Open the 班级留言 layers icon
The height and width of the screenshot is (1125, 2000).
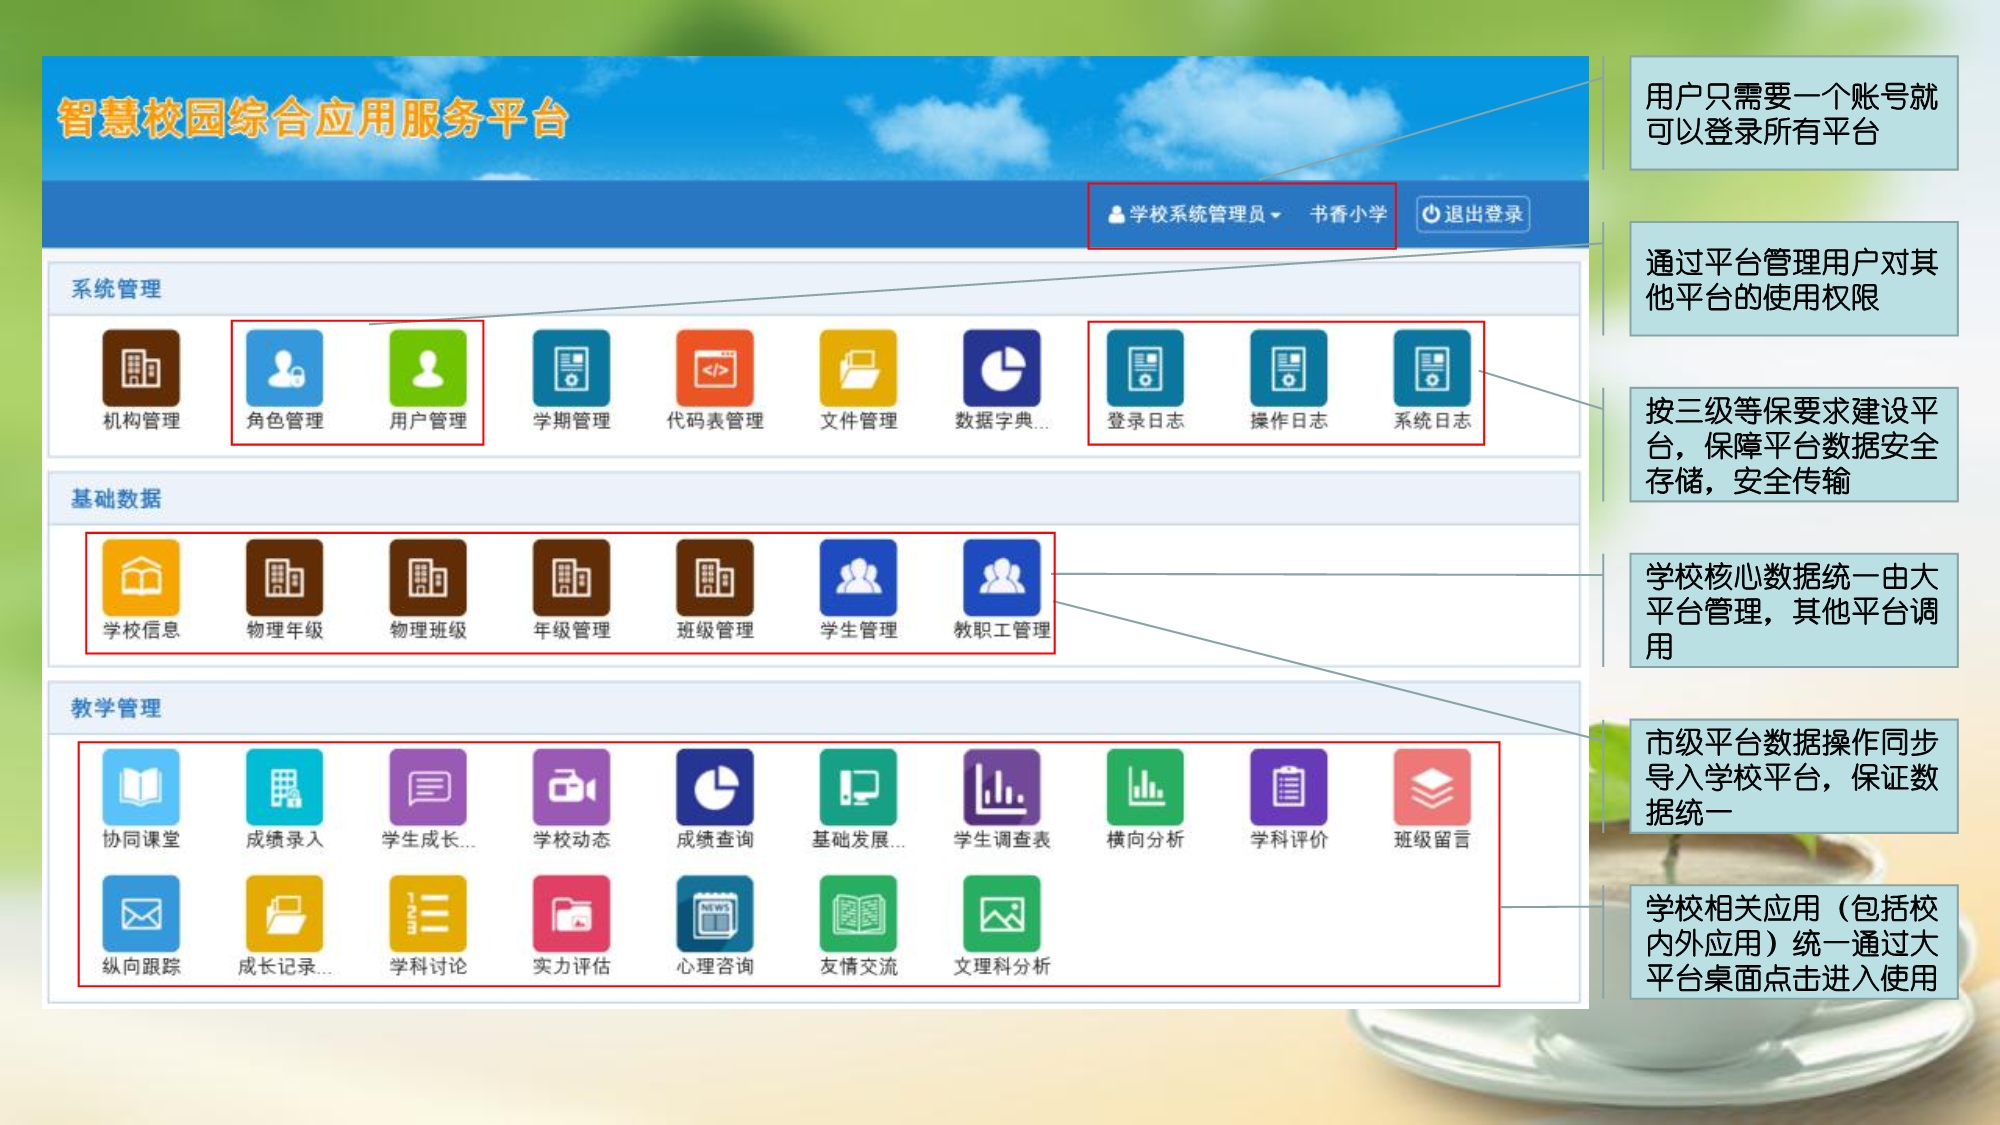(x=1432, y=788)
